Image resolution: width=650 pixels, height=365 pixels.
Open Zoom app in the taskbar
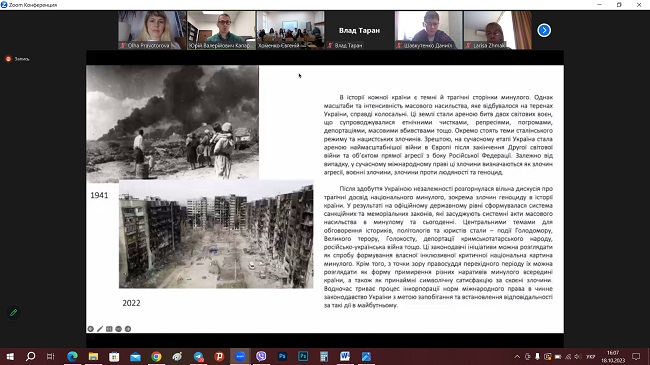240,356
